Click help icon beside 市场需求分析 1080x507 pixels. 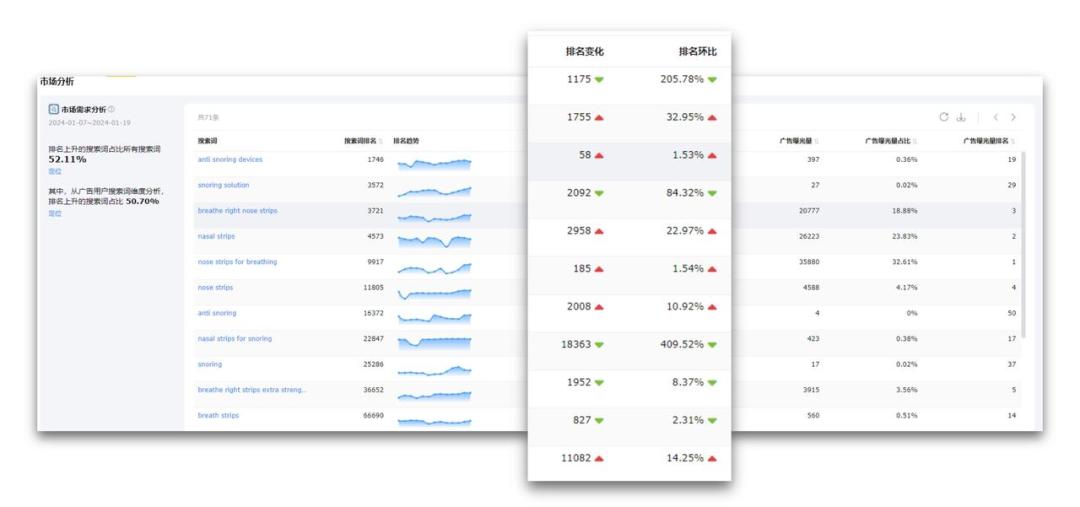click(x=112, y=109)
